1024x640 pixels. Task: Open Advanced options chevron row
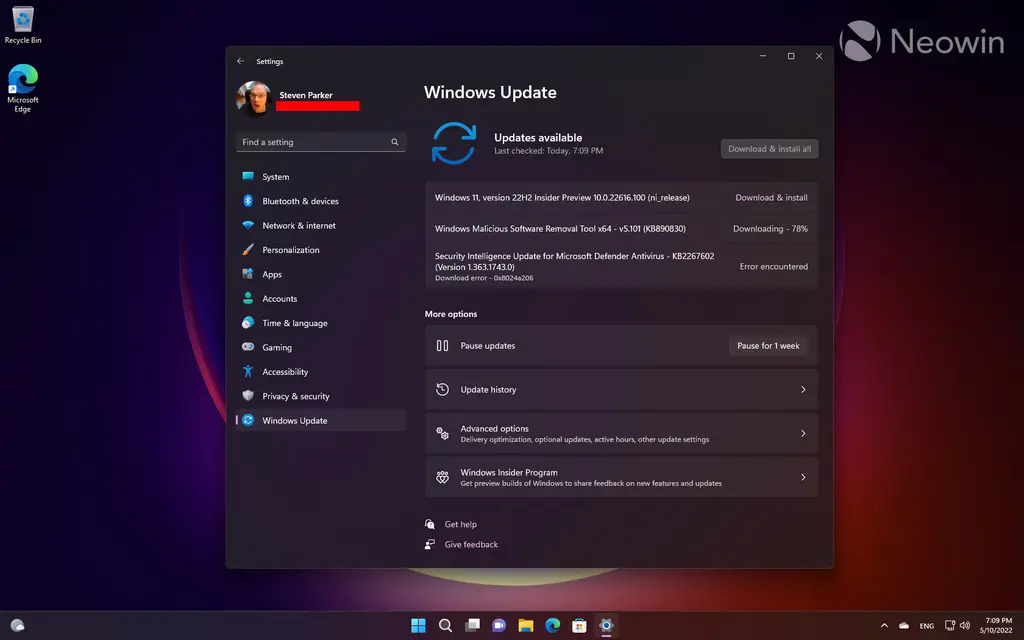coord(621,434)
